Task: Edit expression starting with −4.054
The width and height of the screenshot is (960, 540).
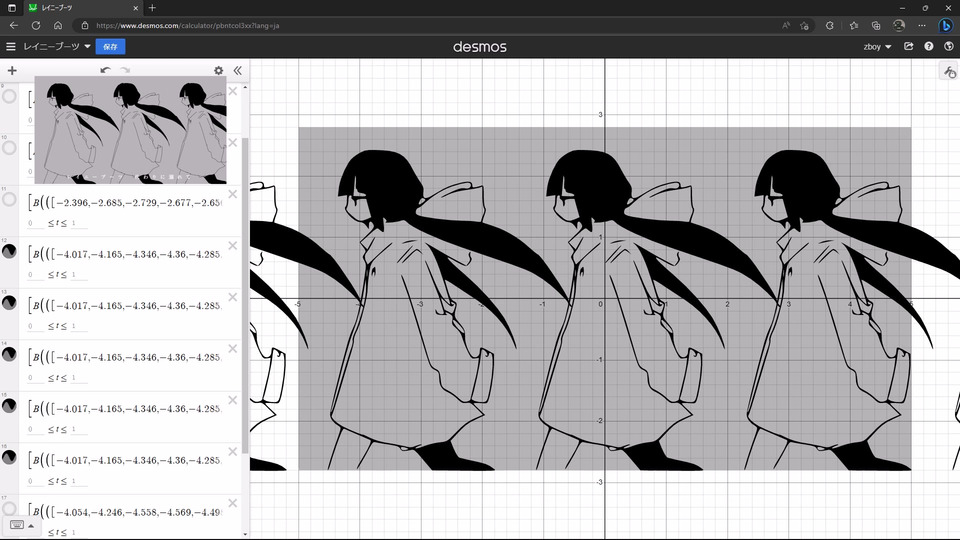Action: [x=125, y=512]
